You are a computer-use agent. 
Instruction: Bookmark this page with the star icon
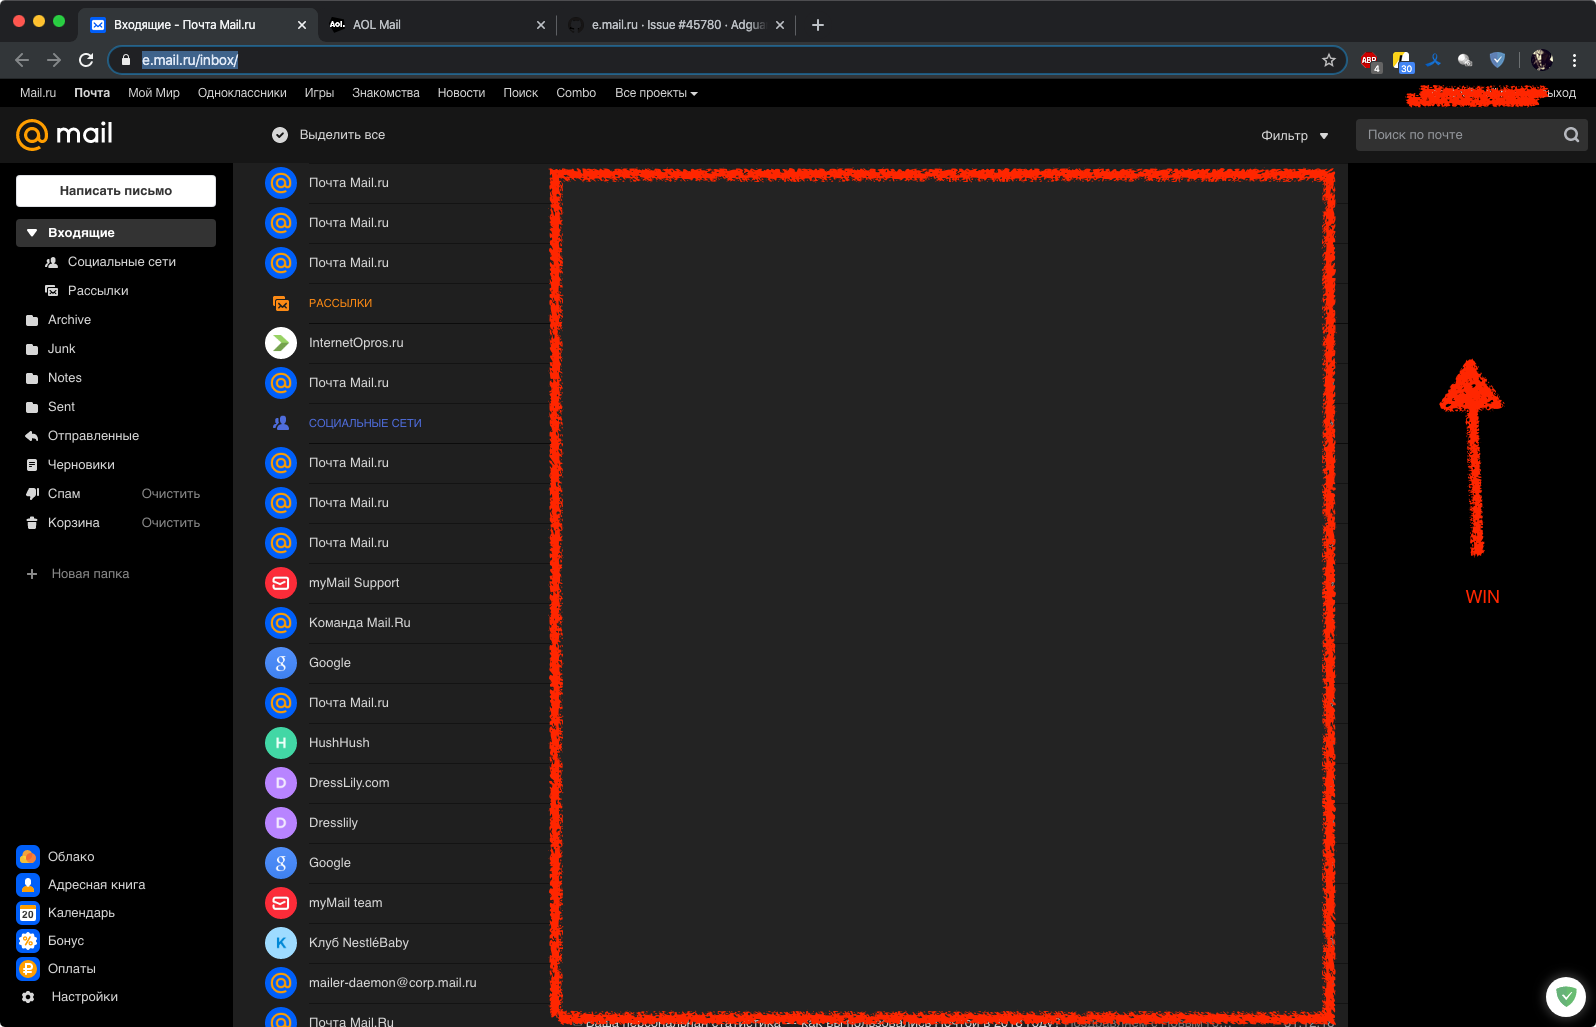tap(1329, 60)
